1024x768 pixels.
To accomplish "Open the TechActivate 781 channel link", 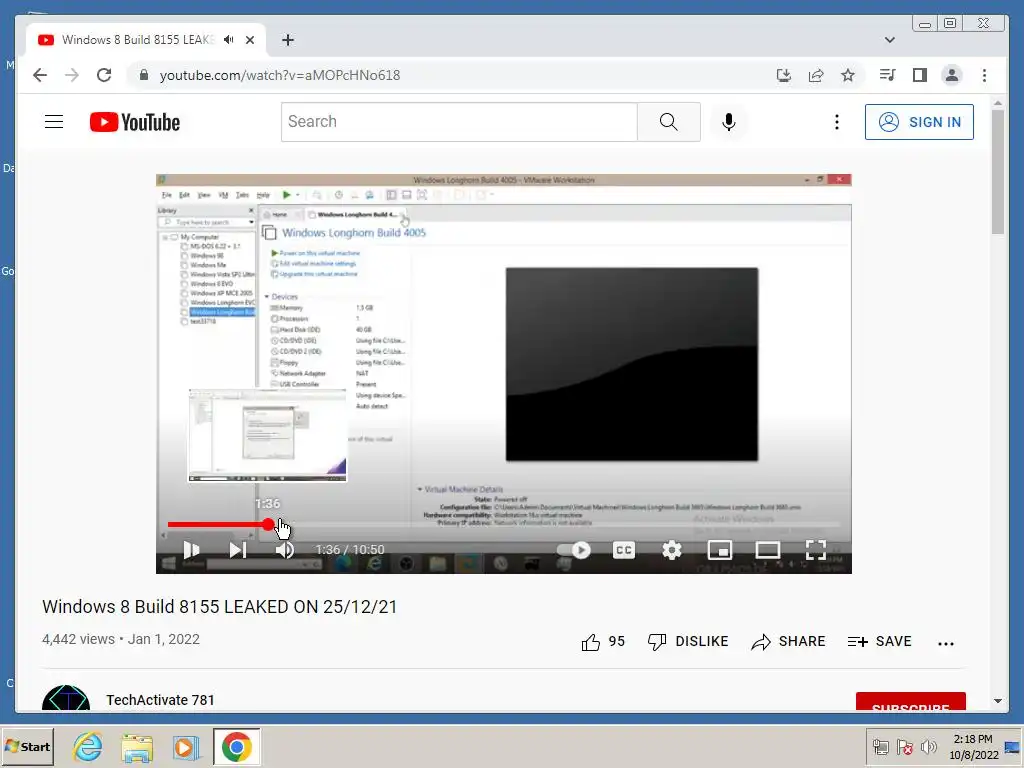I will 161,700.
